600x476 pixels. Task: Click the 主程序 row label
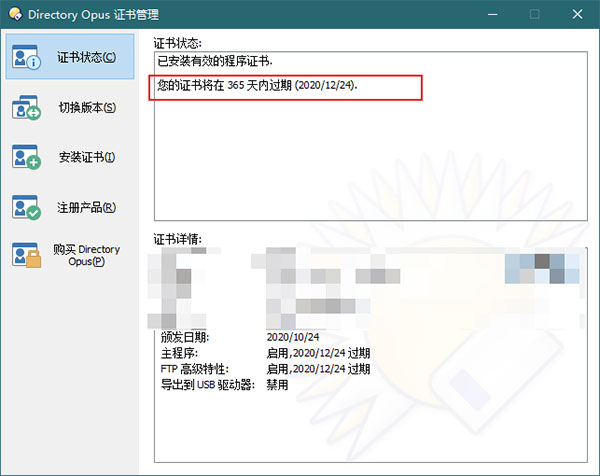click(179, 353)
